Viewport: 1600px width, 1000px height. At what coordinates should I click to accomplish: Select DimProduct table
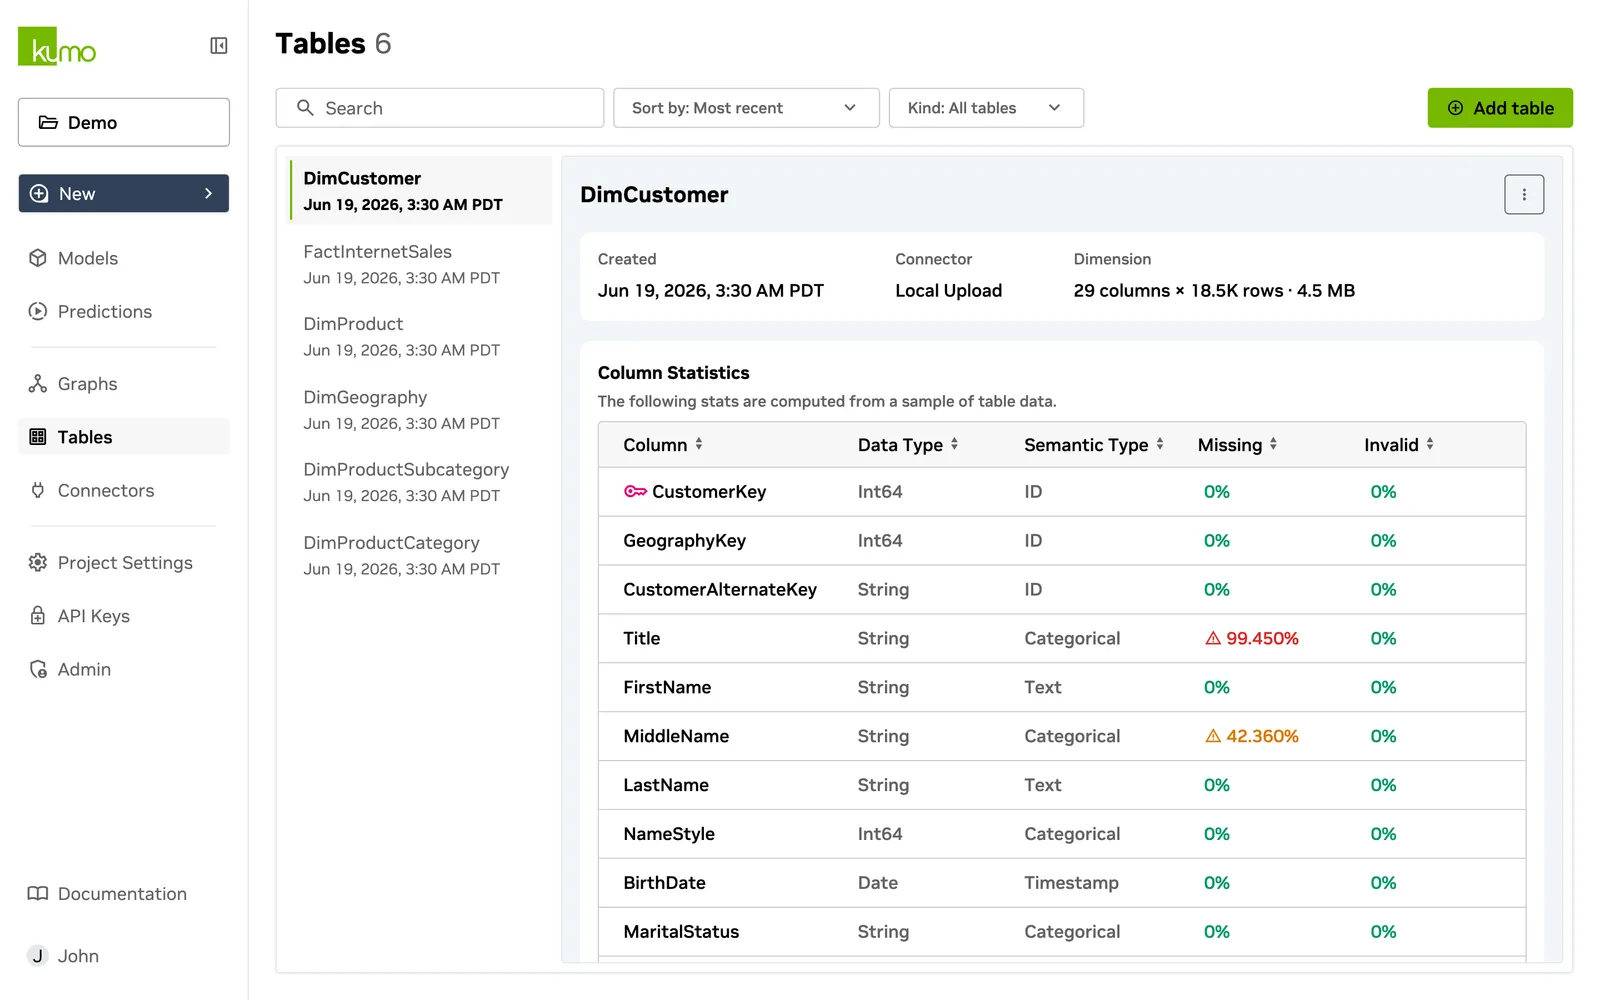420,336
